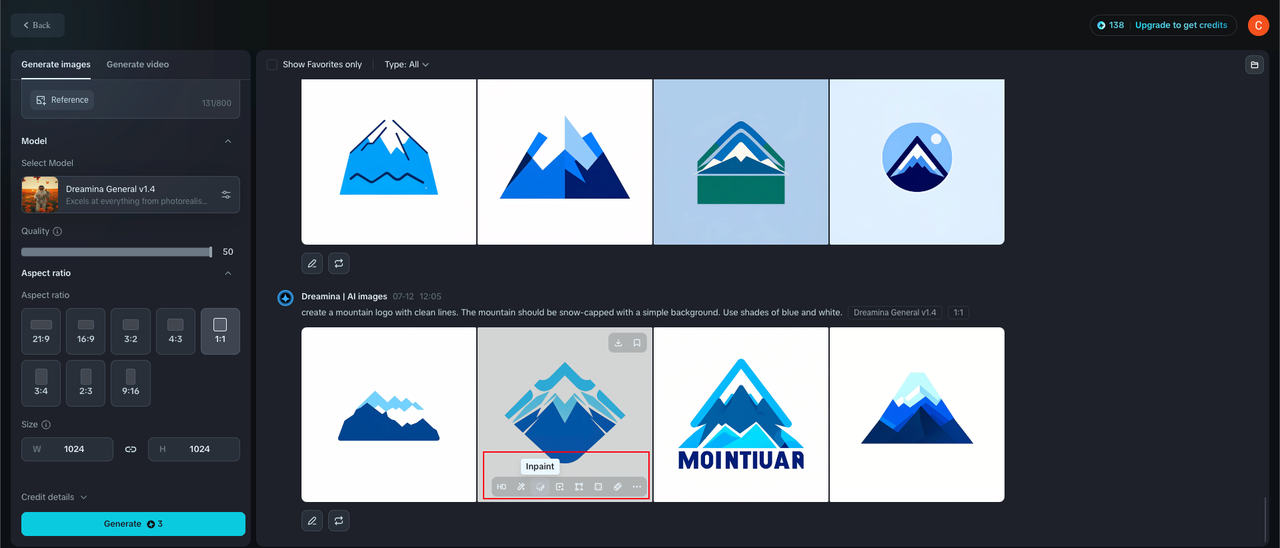The height and width of the screenshot is (548, 1280).
Task: Click the generate video from image icon
Action: pos(560,487)
